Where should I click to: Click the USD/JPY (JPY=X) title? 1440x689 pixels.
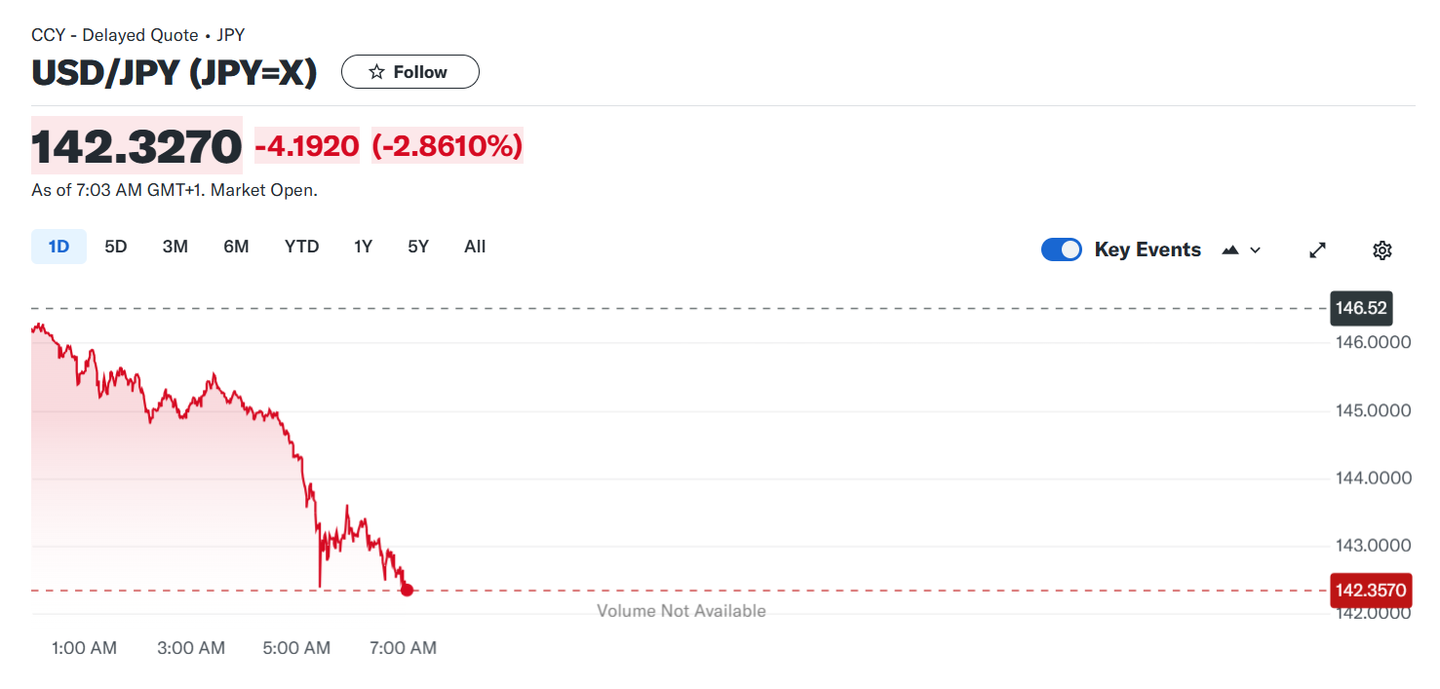click(174, 73)
